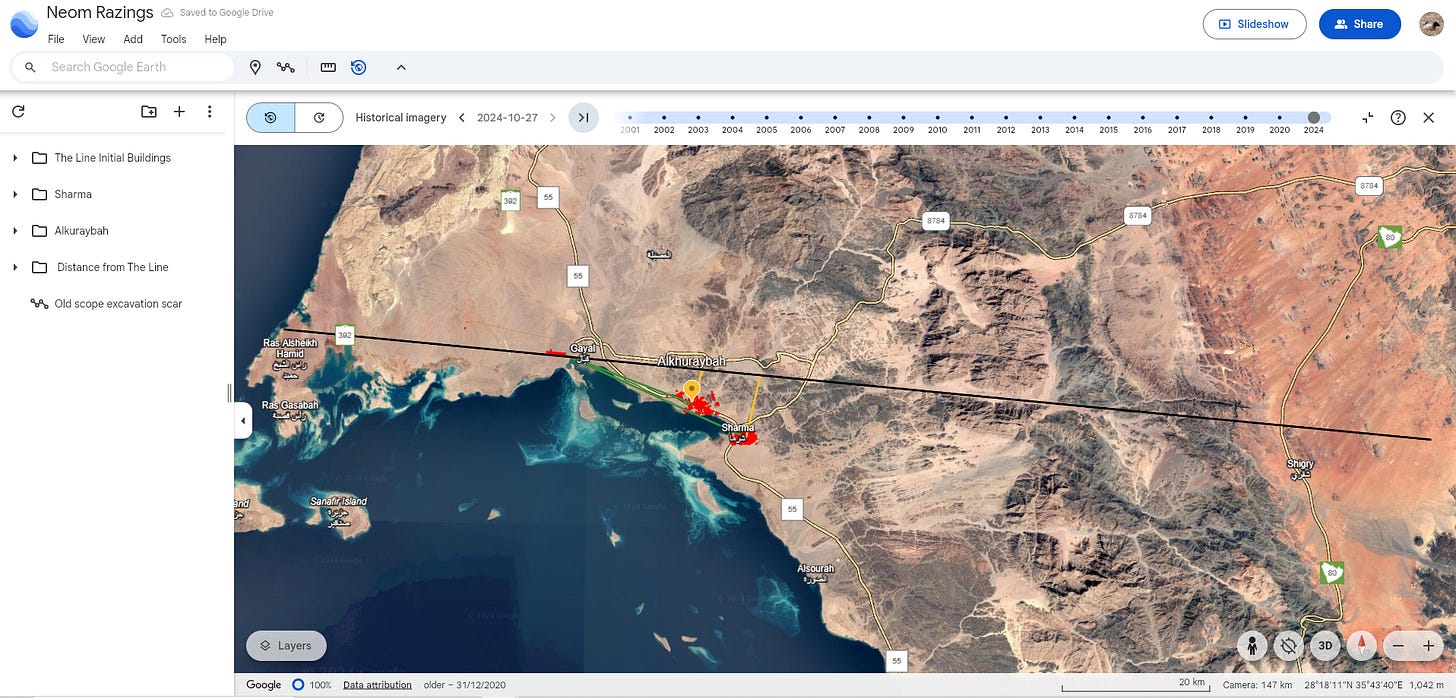The height and width of the screenshot is (698, 1456).
Task: Open the project three-dot overflow menu
Action: tap(209, 112)
